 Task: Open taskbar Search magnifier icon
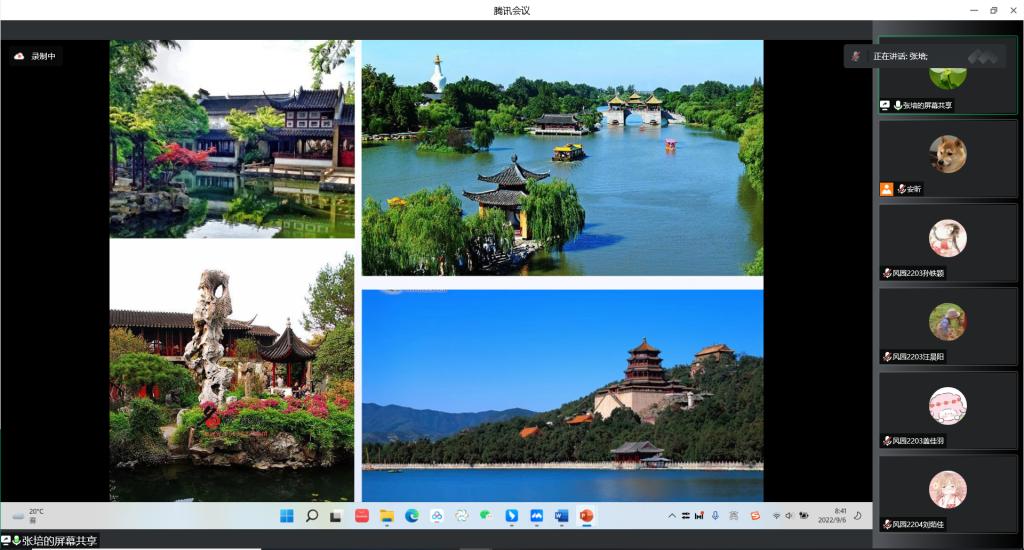[x=312, y=516]
